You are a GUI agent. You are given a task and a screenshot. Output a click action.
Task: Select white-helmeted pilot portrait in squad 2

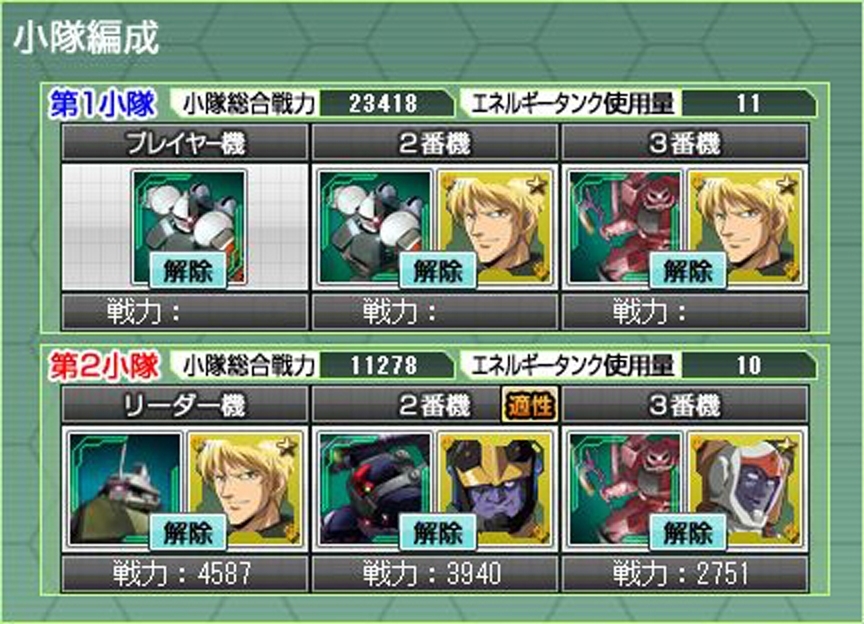pos(745,488)
